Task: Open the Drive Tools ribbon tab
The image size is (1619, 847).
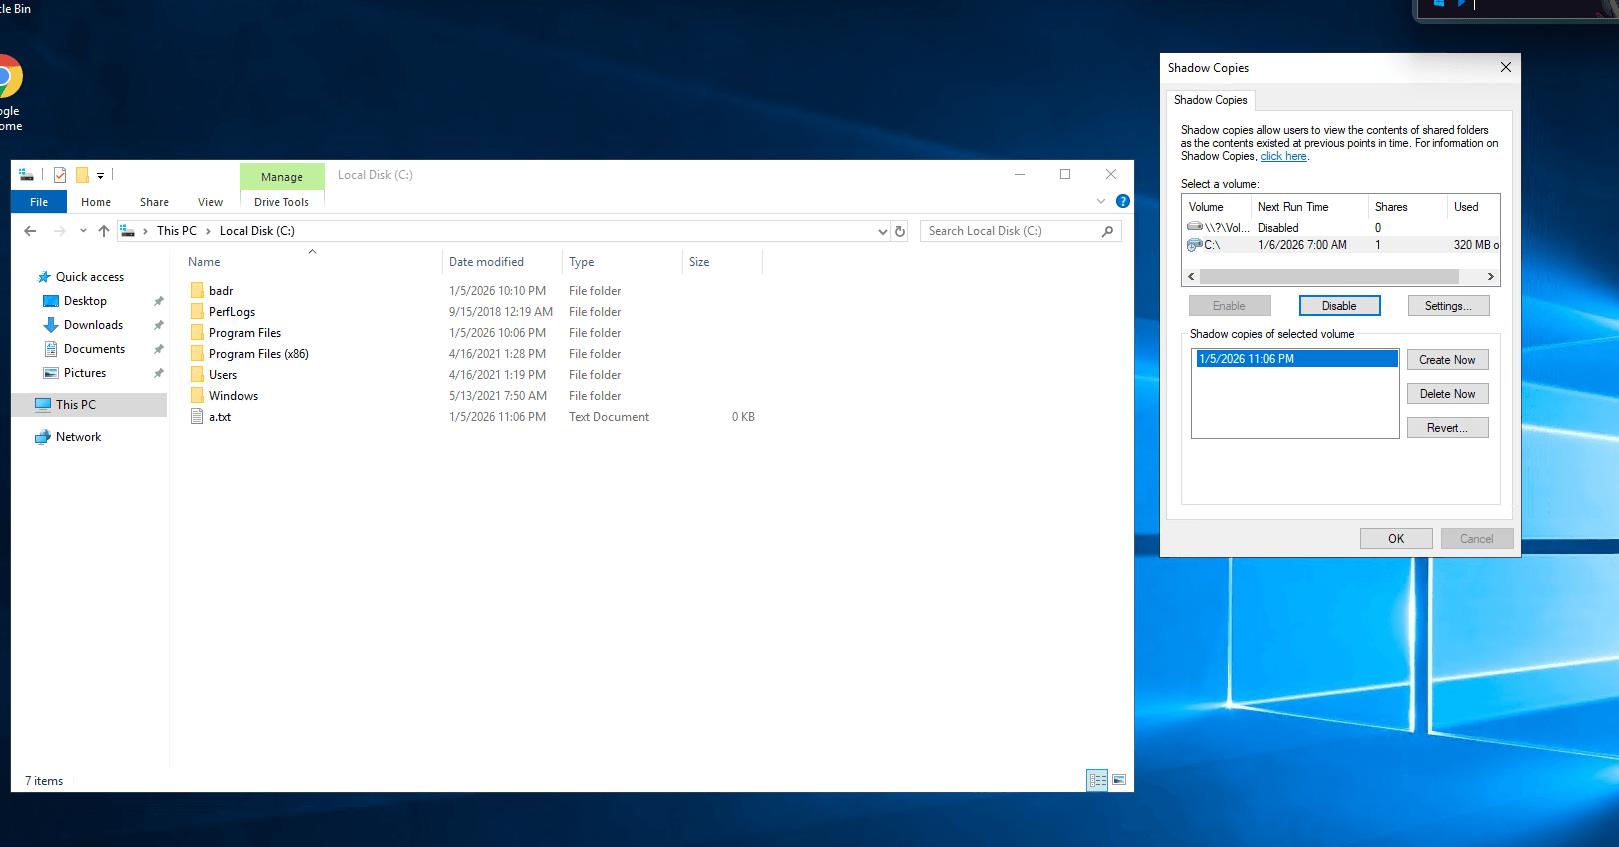Action: click(281, 202)
